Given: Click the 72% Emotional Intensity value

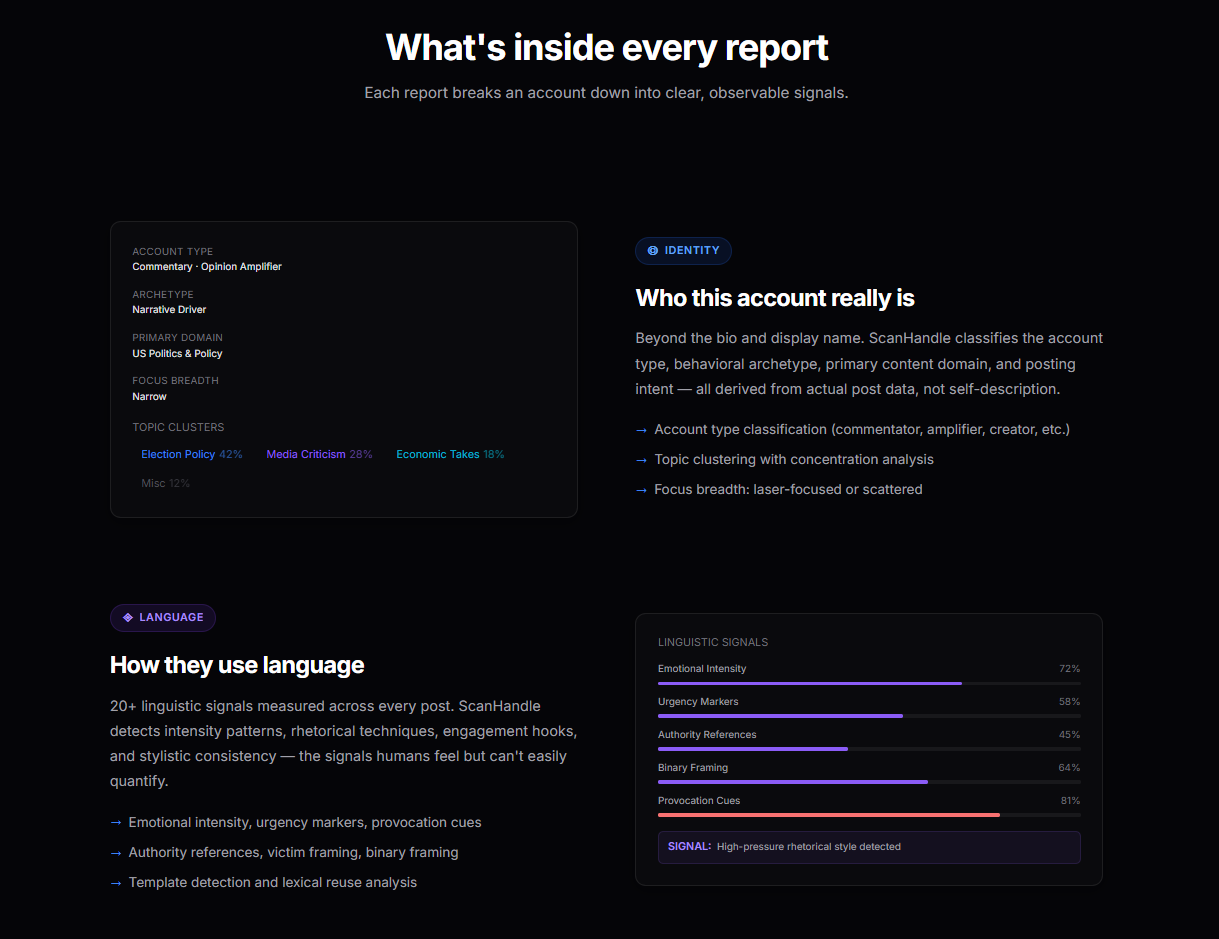Looking at the screenshot, I should (1070, 669).
